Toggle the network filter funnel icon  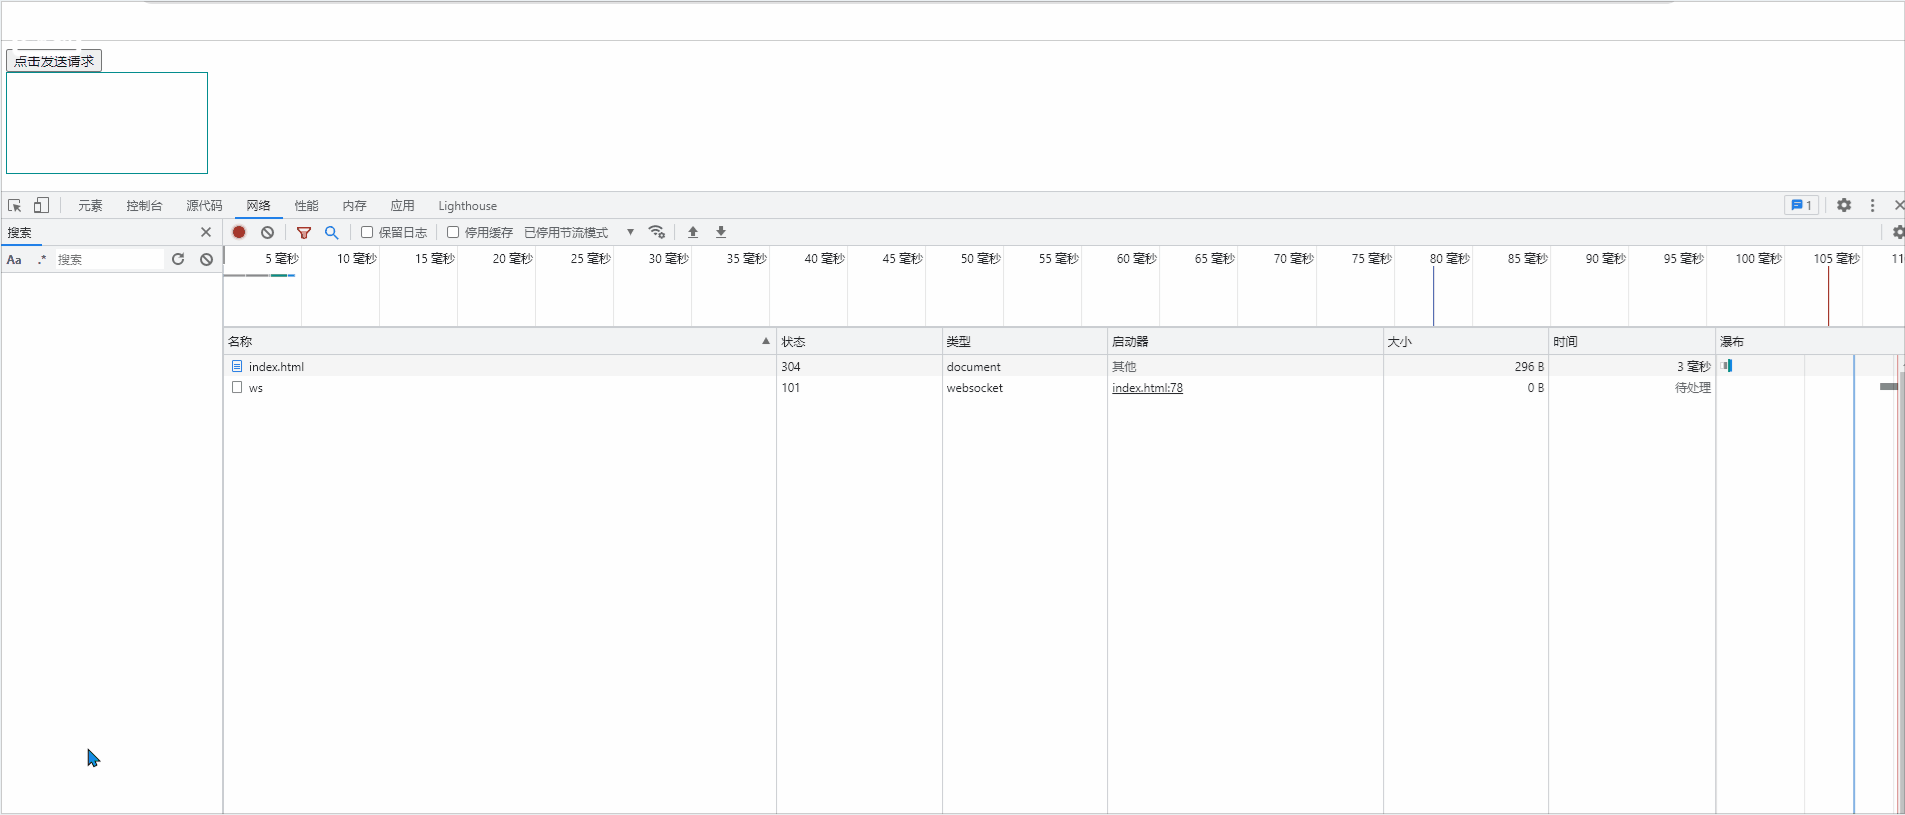[x=304, y=232]
